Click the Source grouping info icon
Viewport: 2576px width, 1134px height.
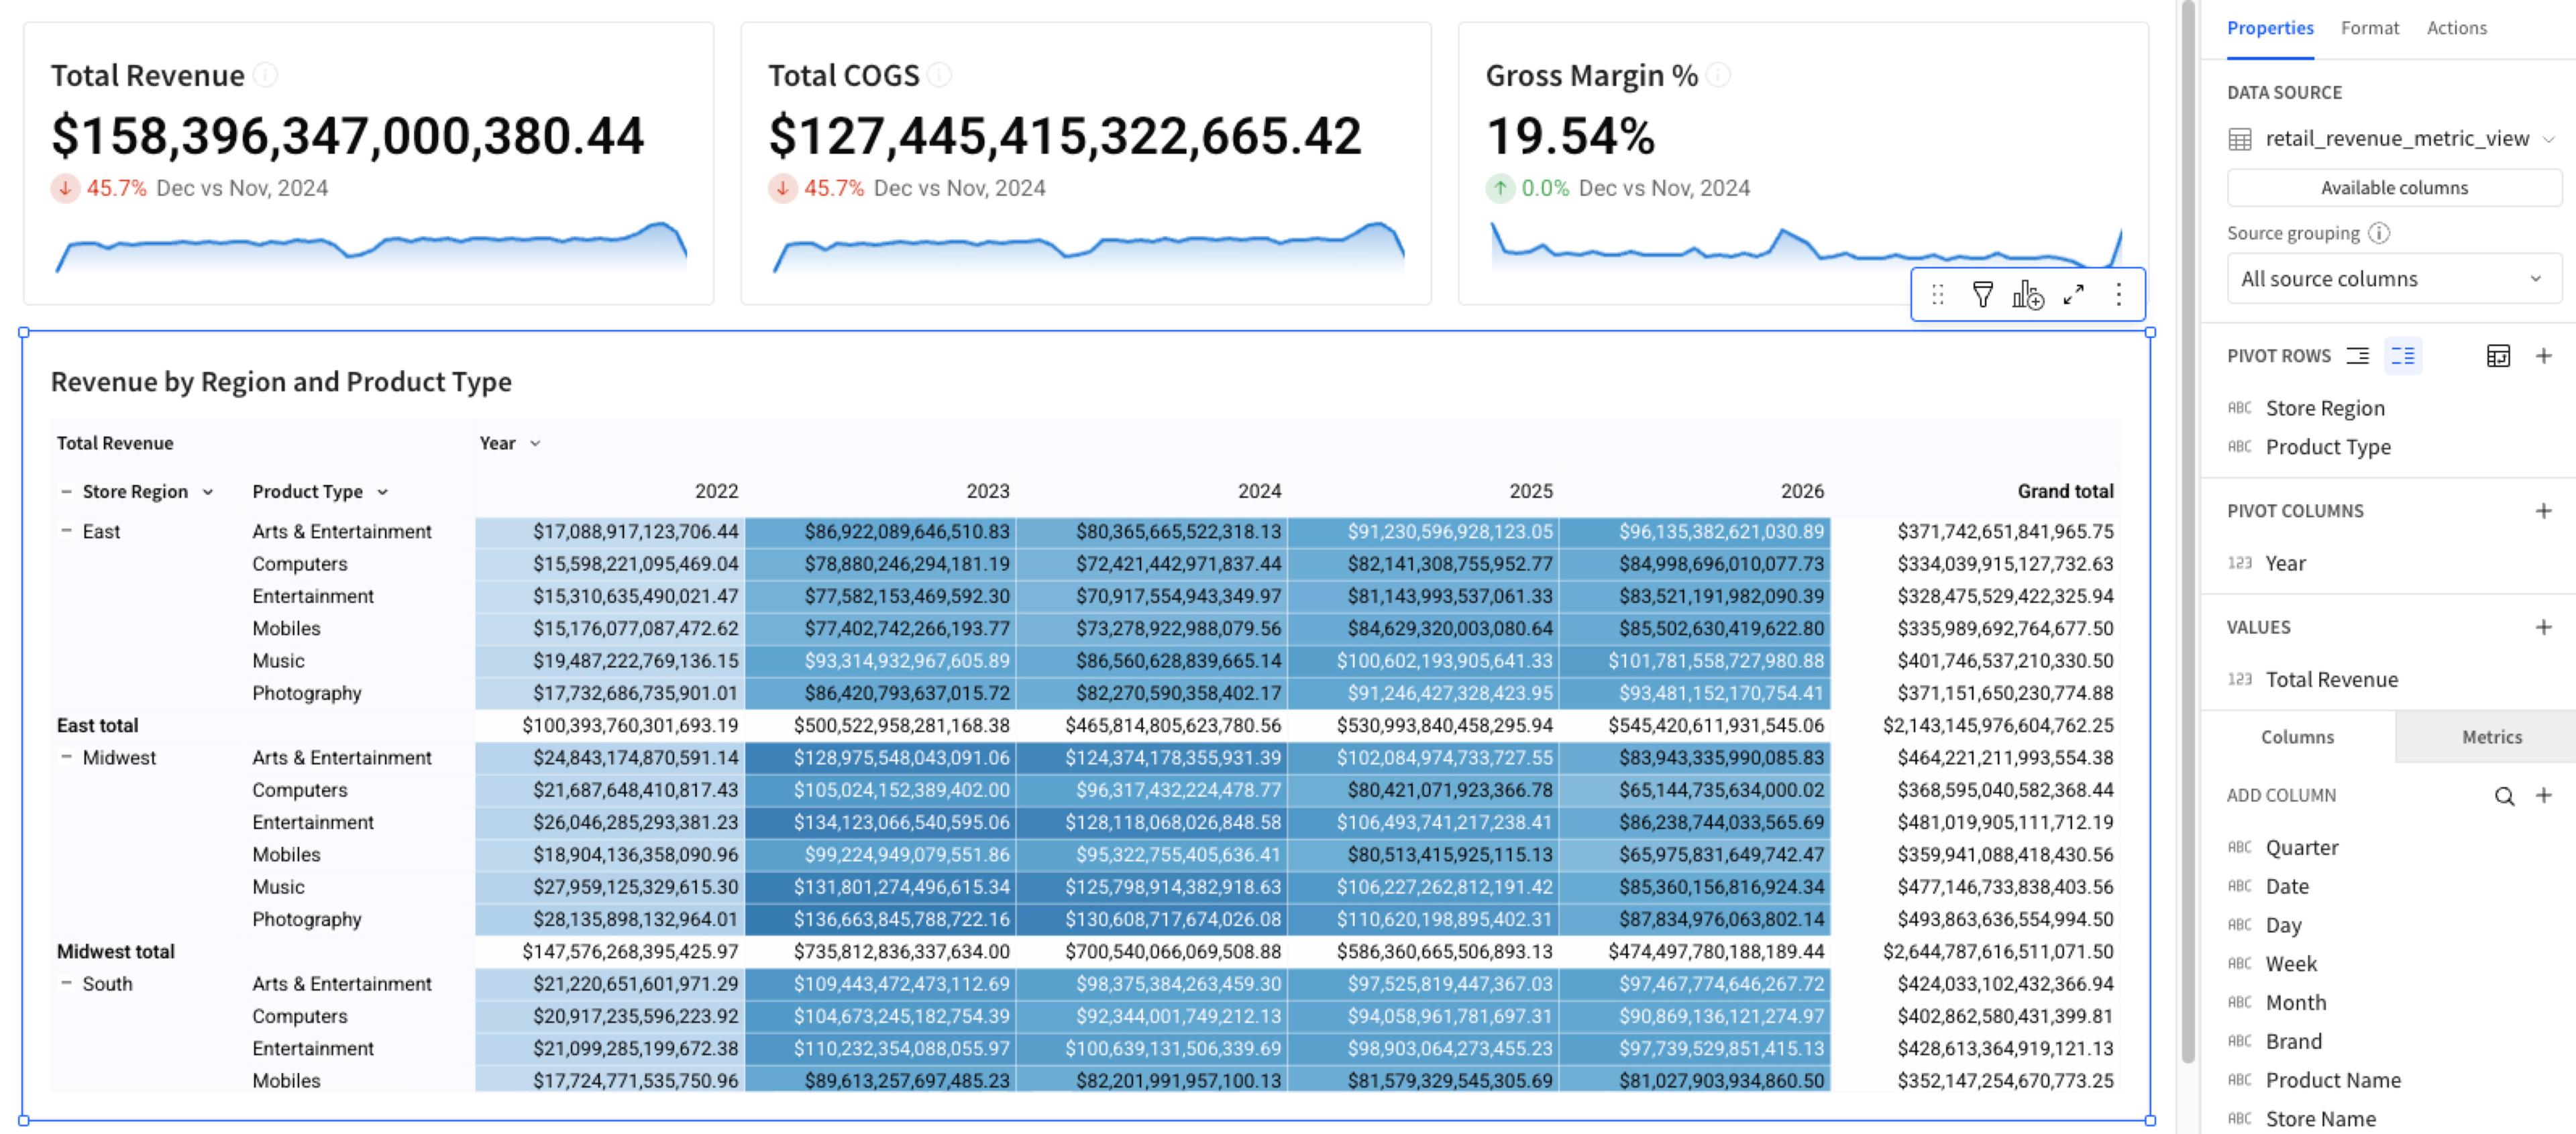tap(2379, 233)
